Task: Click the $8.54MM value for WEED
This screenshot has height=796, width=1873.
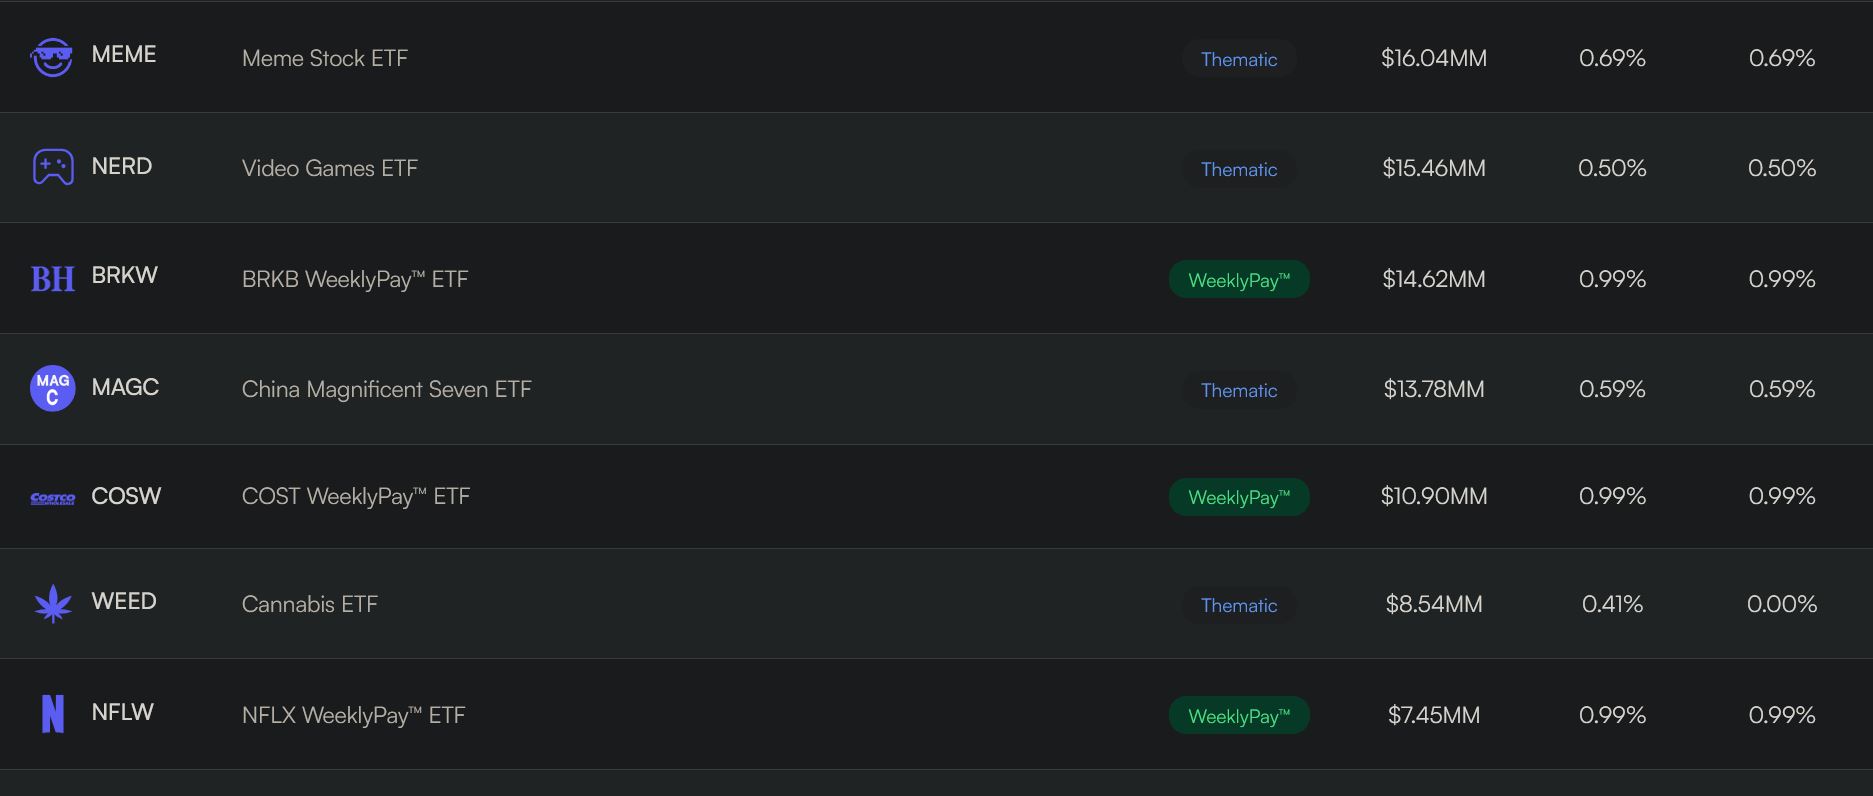Action: pos(1434,604)
